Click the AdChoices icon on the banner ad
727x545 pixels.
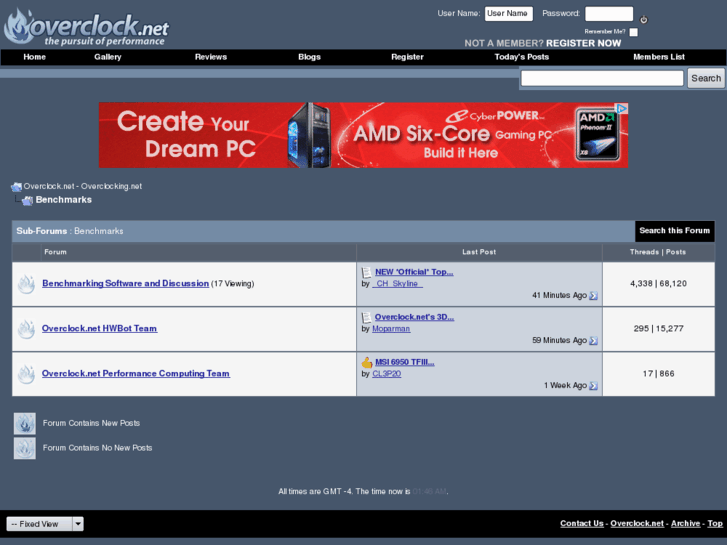(x=622, y=109)
